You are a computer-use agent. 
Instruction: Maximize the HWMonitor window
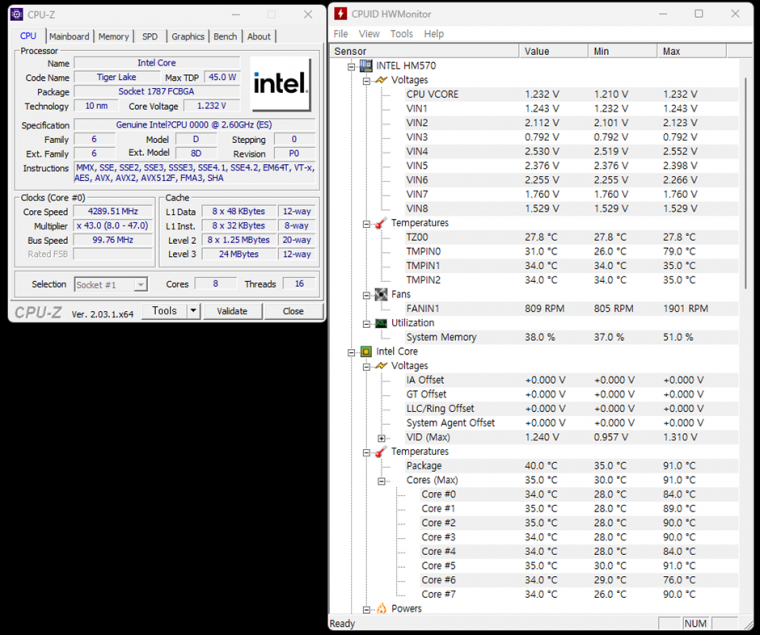pos(699,14)
